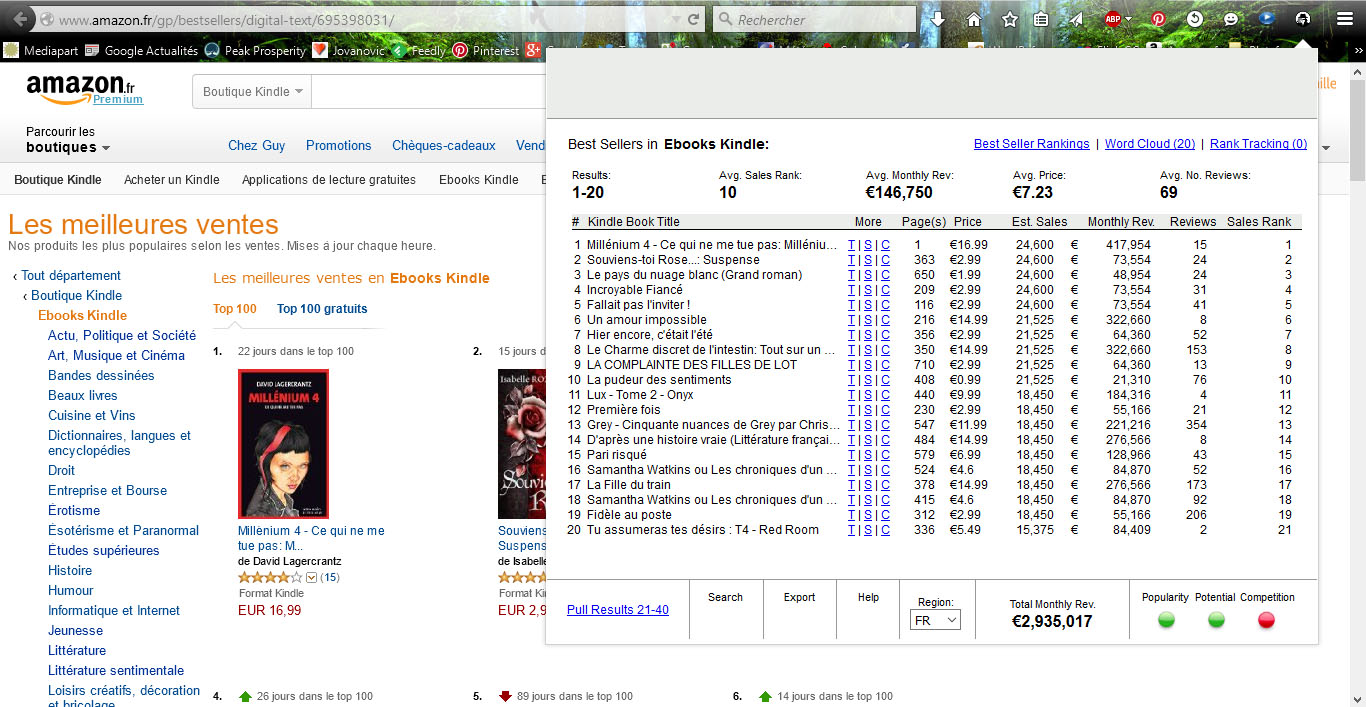Screen dimensions: 1366x707
Task: Bookmark this page with the star icon
Action: pos(1010,19)
